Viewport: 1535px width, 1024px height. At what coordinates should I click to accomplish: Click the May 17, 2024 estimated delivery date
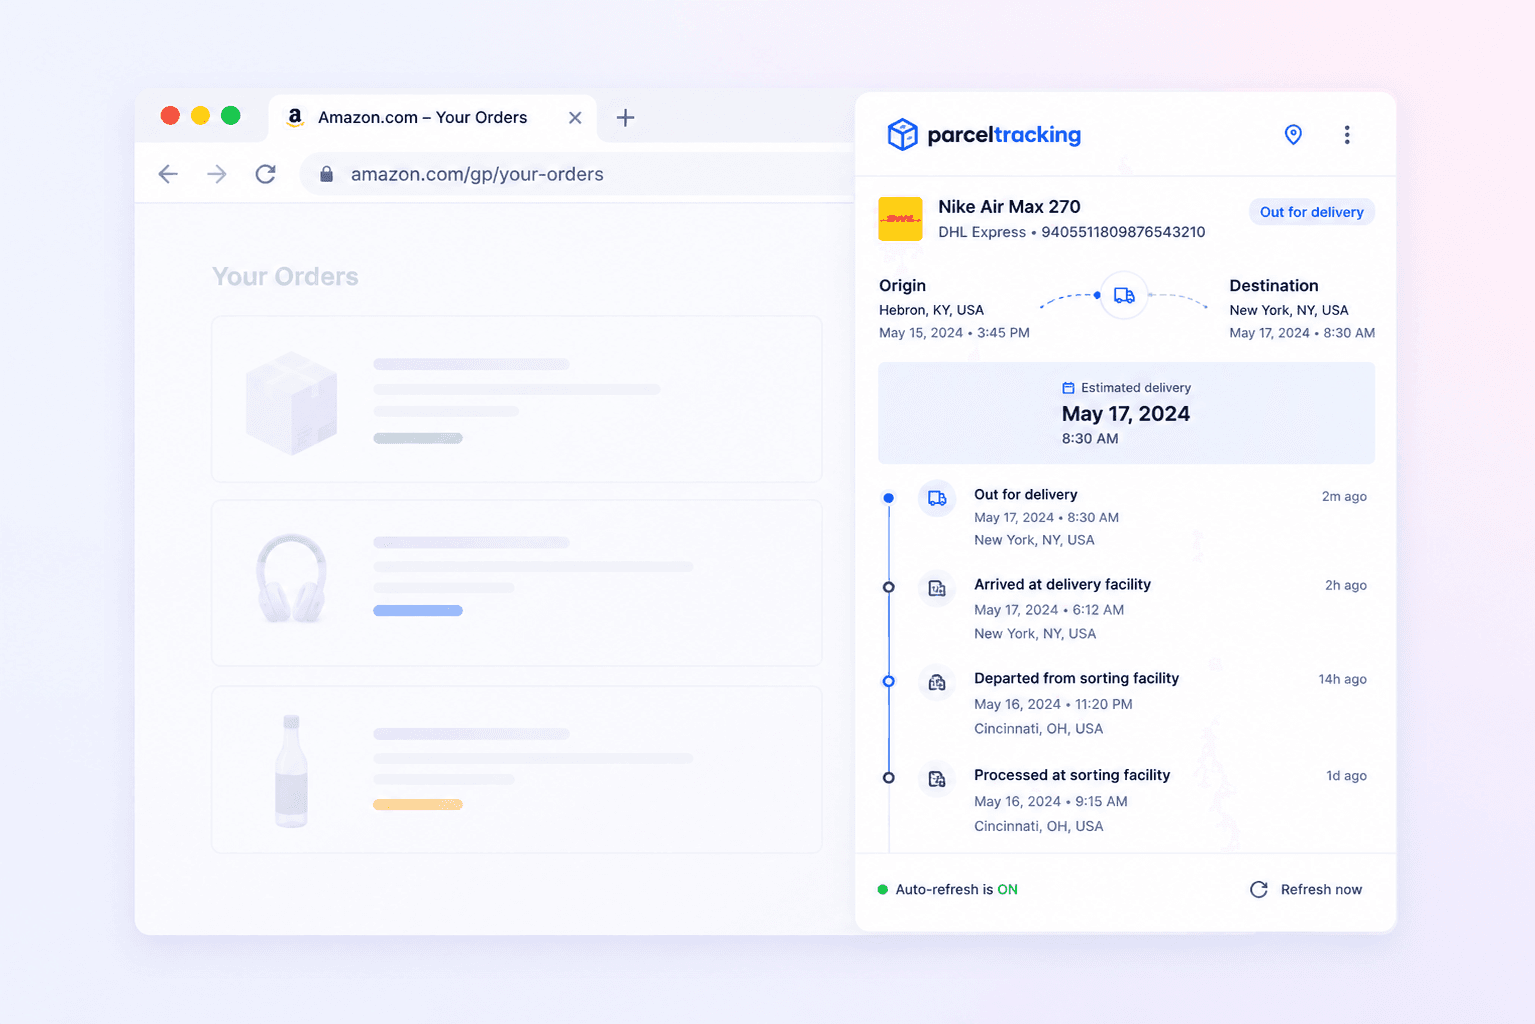click(x=1126, y=414)
